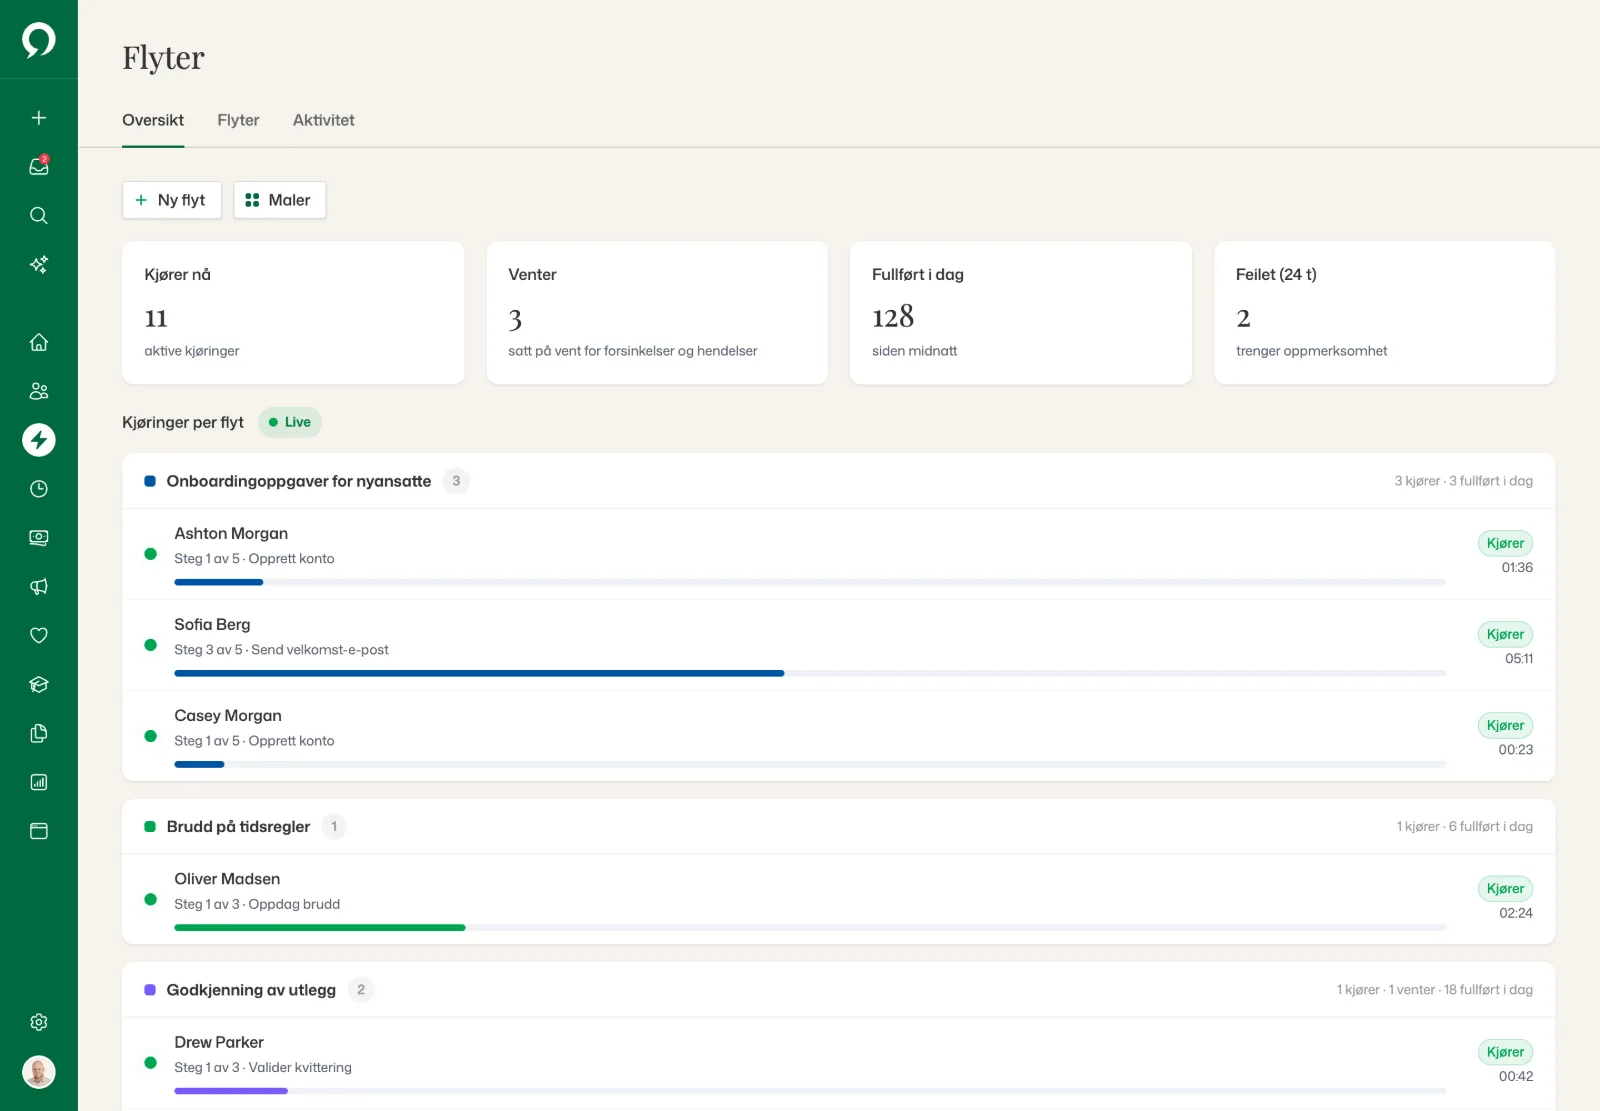Viewport: 1600px width, 1111px height.
Task: Open the Maler templates button
Action: pyautogui.click(x=280, y=200)
